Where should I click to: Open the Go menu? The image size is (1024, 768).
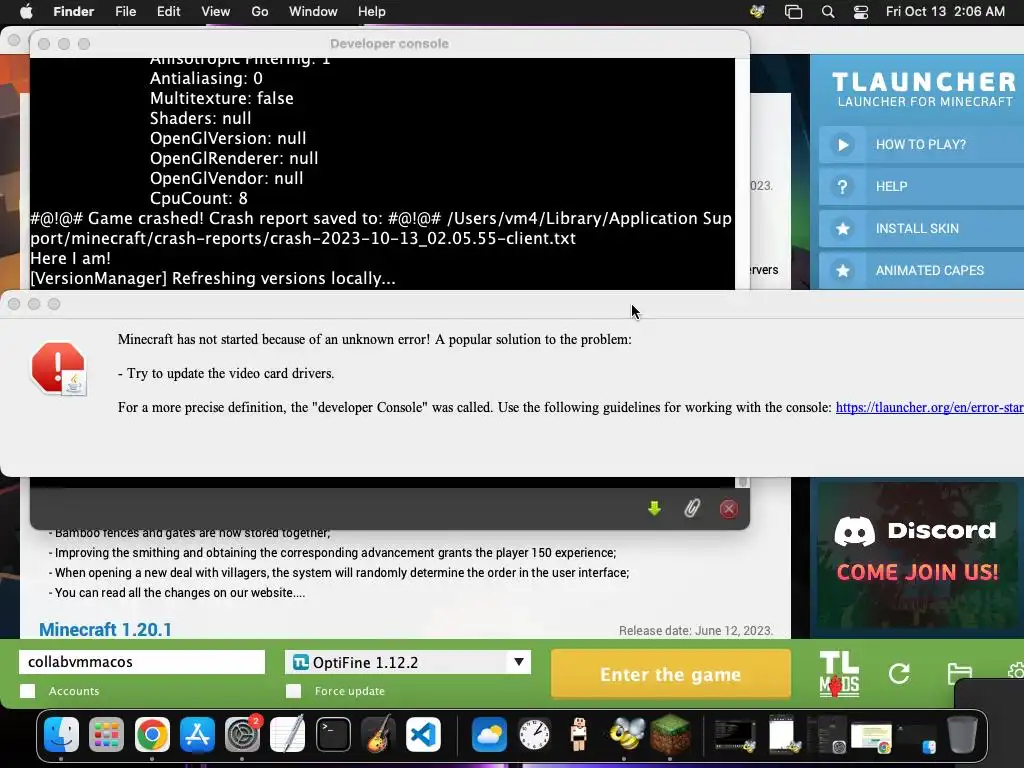(x=260, y=12)
